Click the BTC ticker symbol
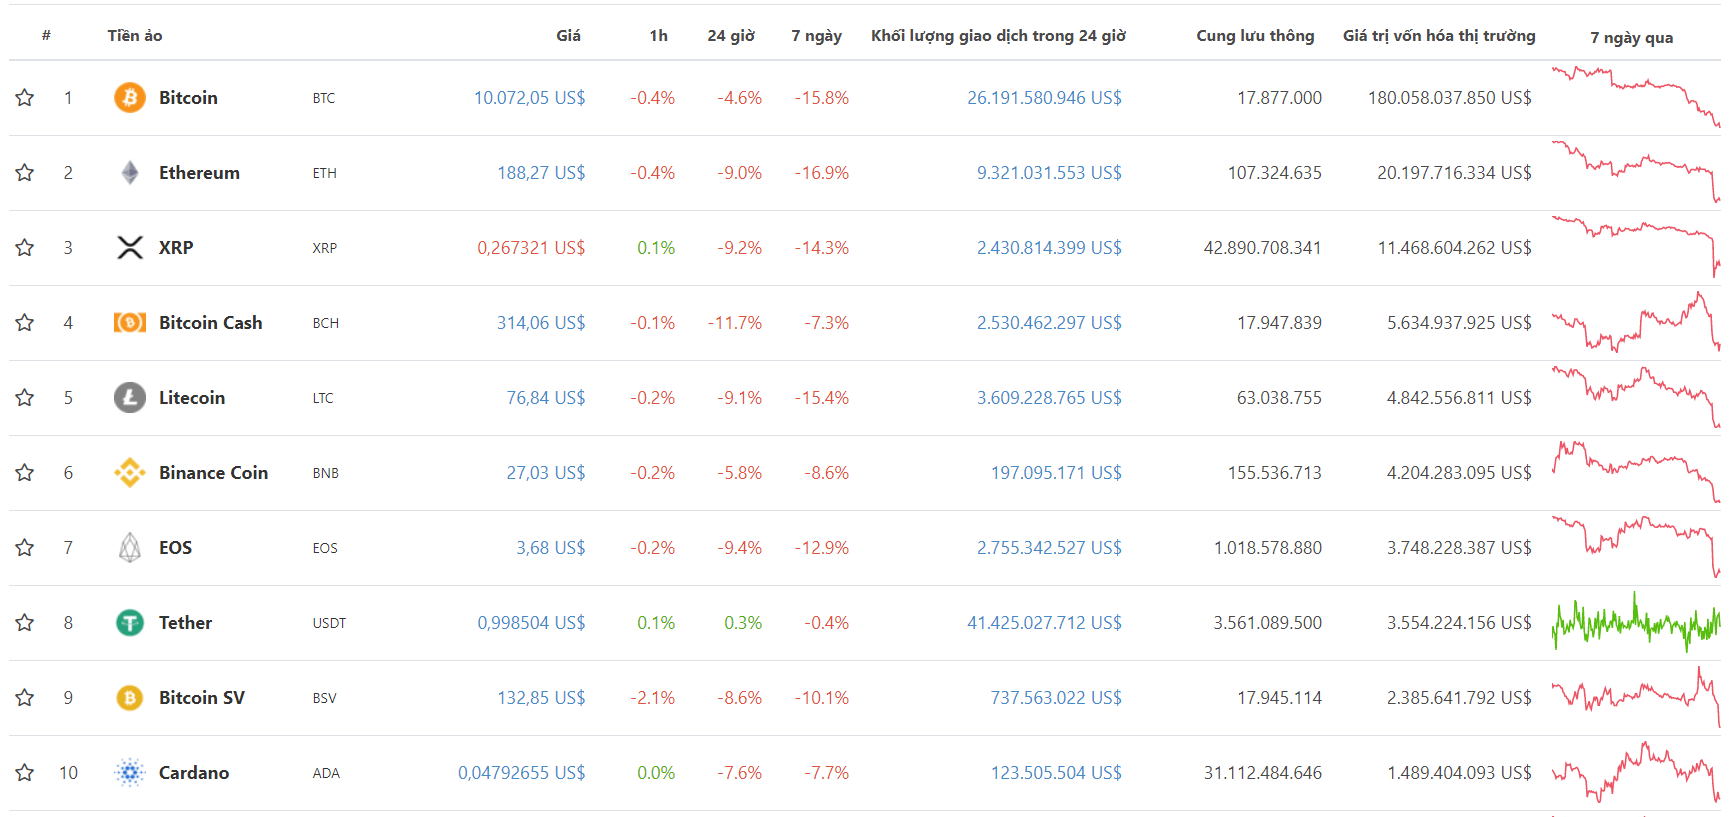 324,98
